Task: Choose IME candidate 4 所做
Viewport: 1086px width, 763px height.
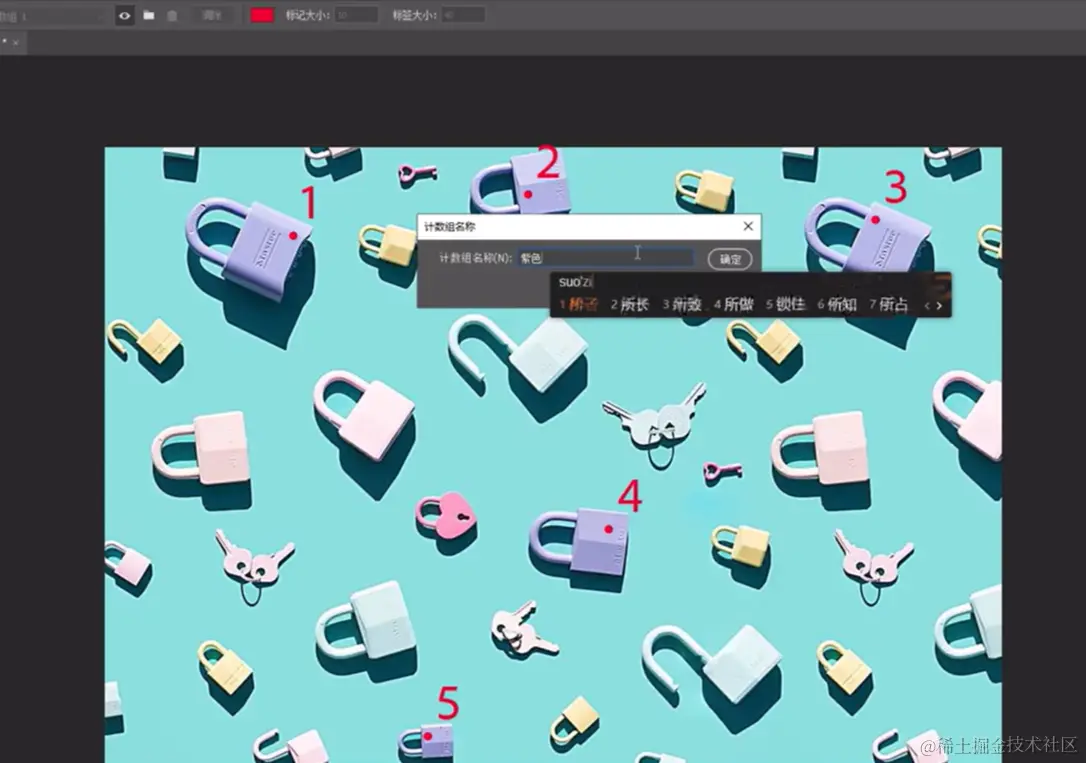Action: pos(733,304)
